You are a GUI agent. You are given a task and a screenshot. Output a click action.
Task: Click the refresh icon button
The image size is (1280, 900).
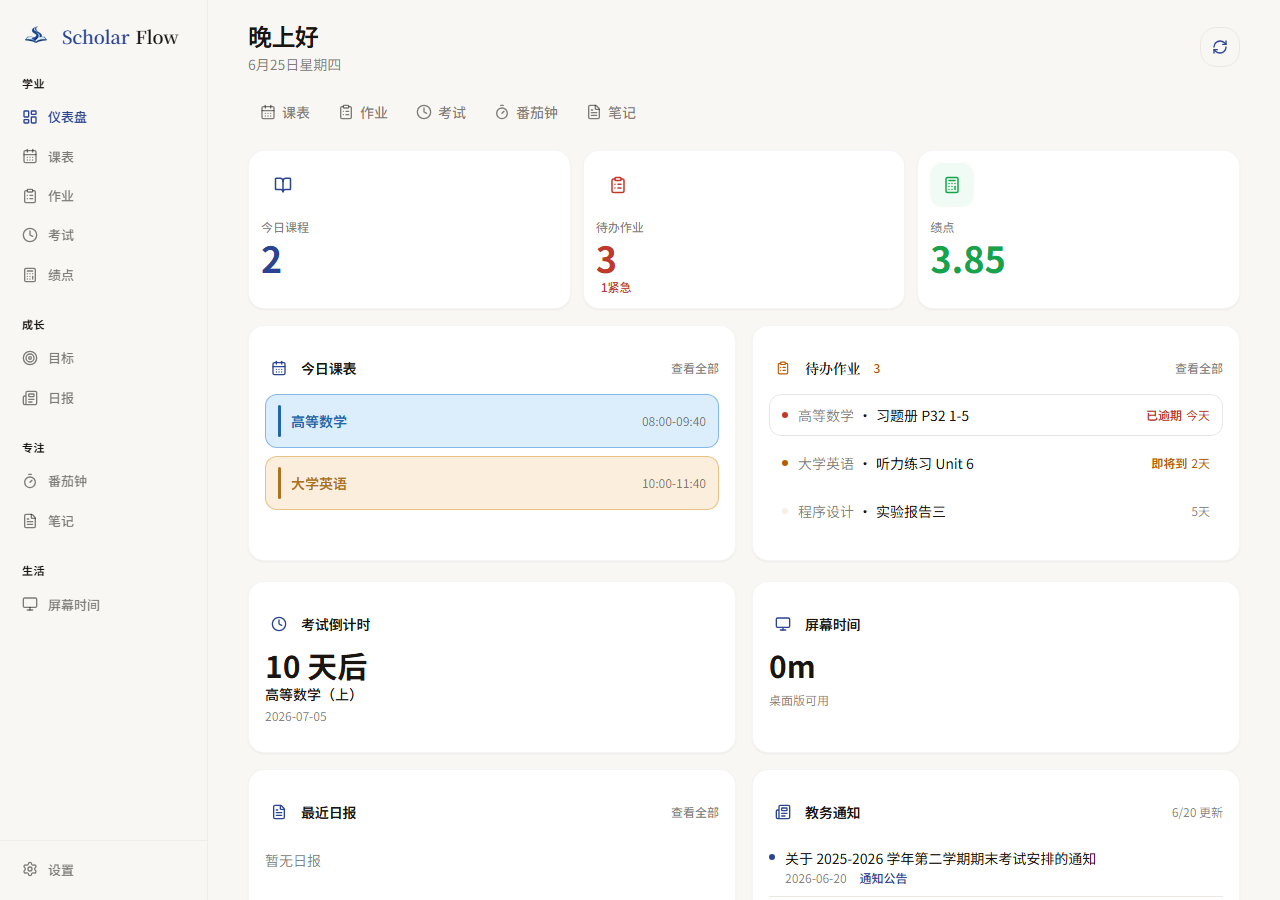click(1220, 47)
